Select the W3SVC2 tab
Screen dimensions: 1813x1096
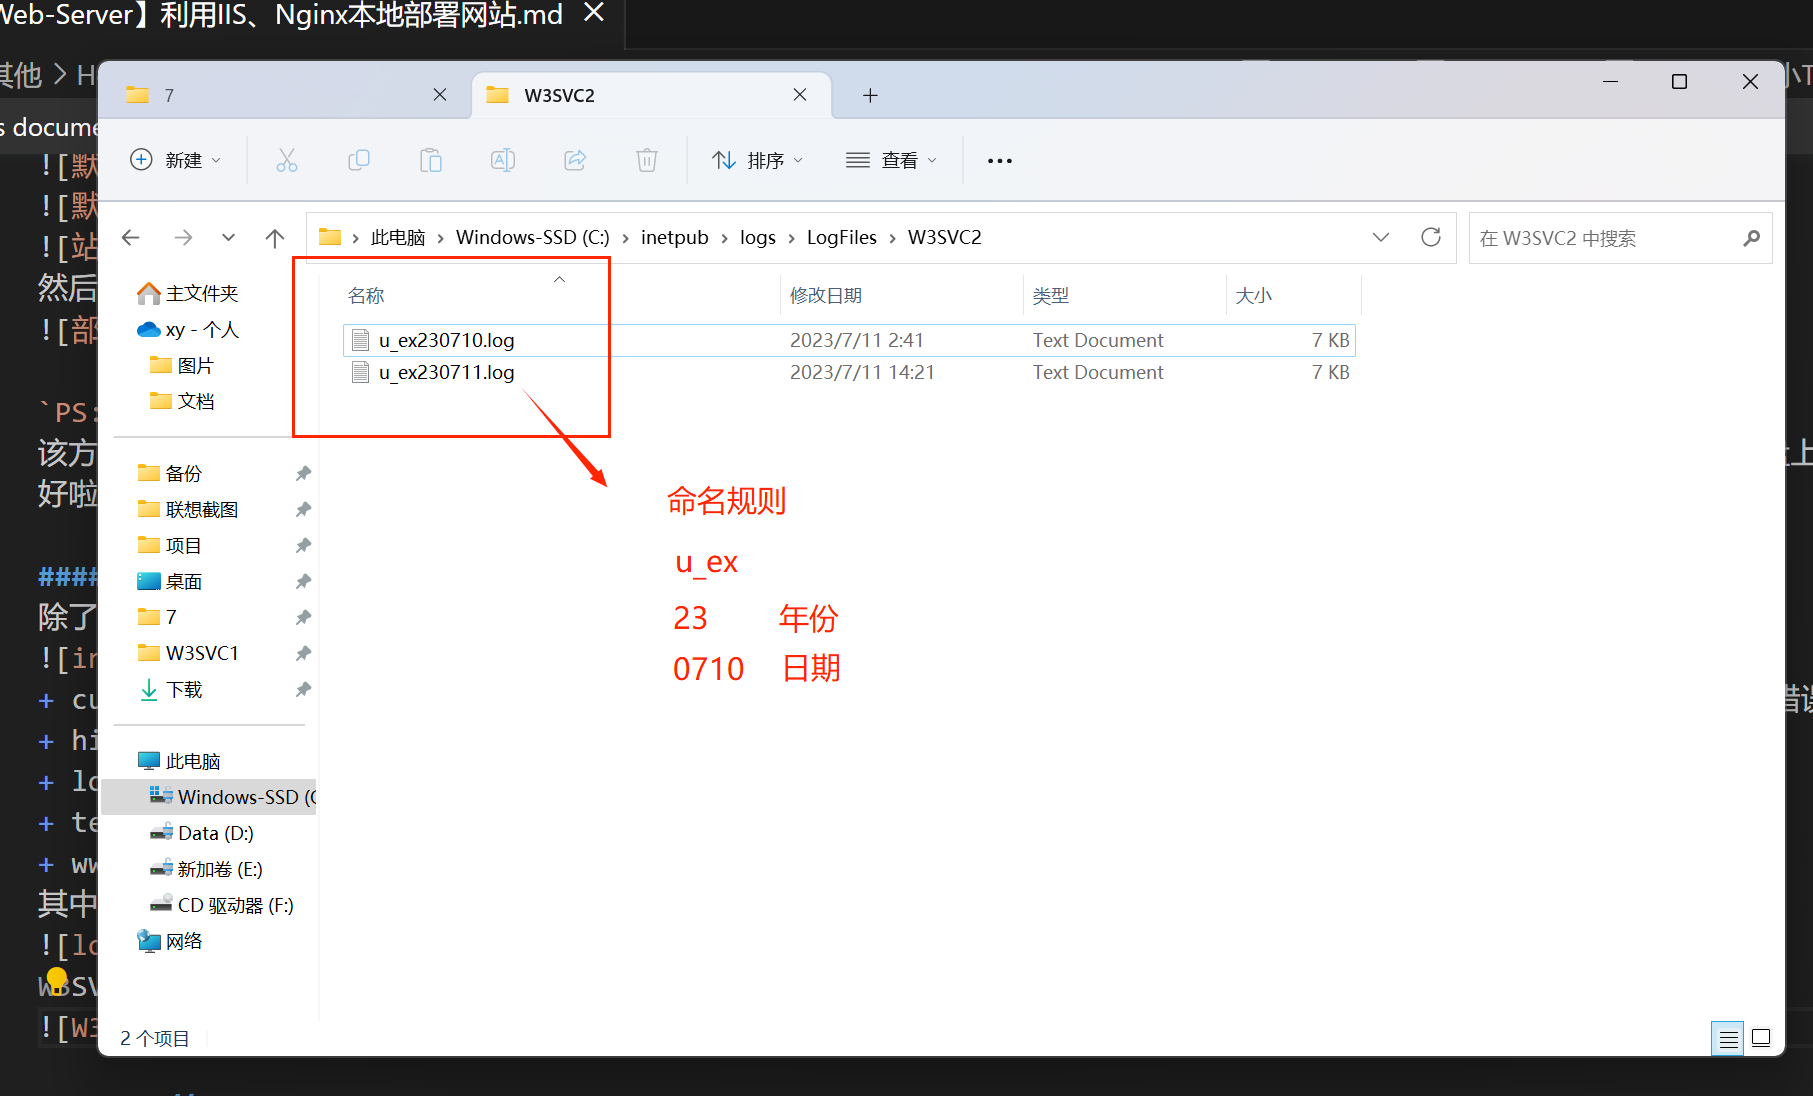click(x=650, y=95)
